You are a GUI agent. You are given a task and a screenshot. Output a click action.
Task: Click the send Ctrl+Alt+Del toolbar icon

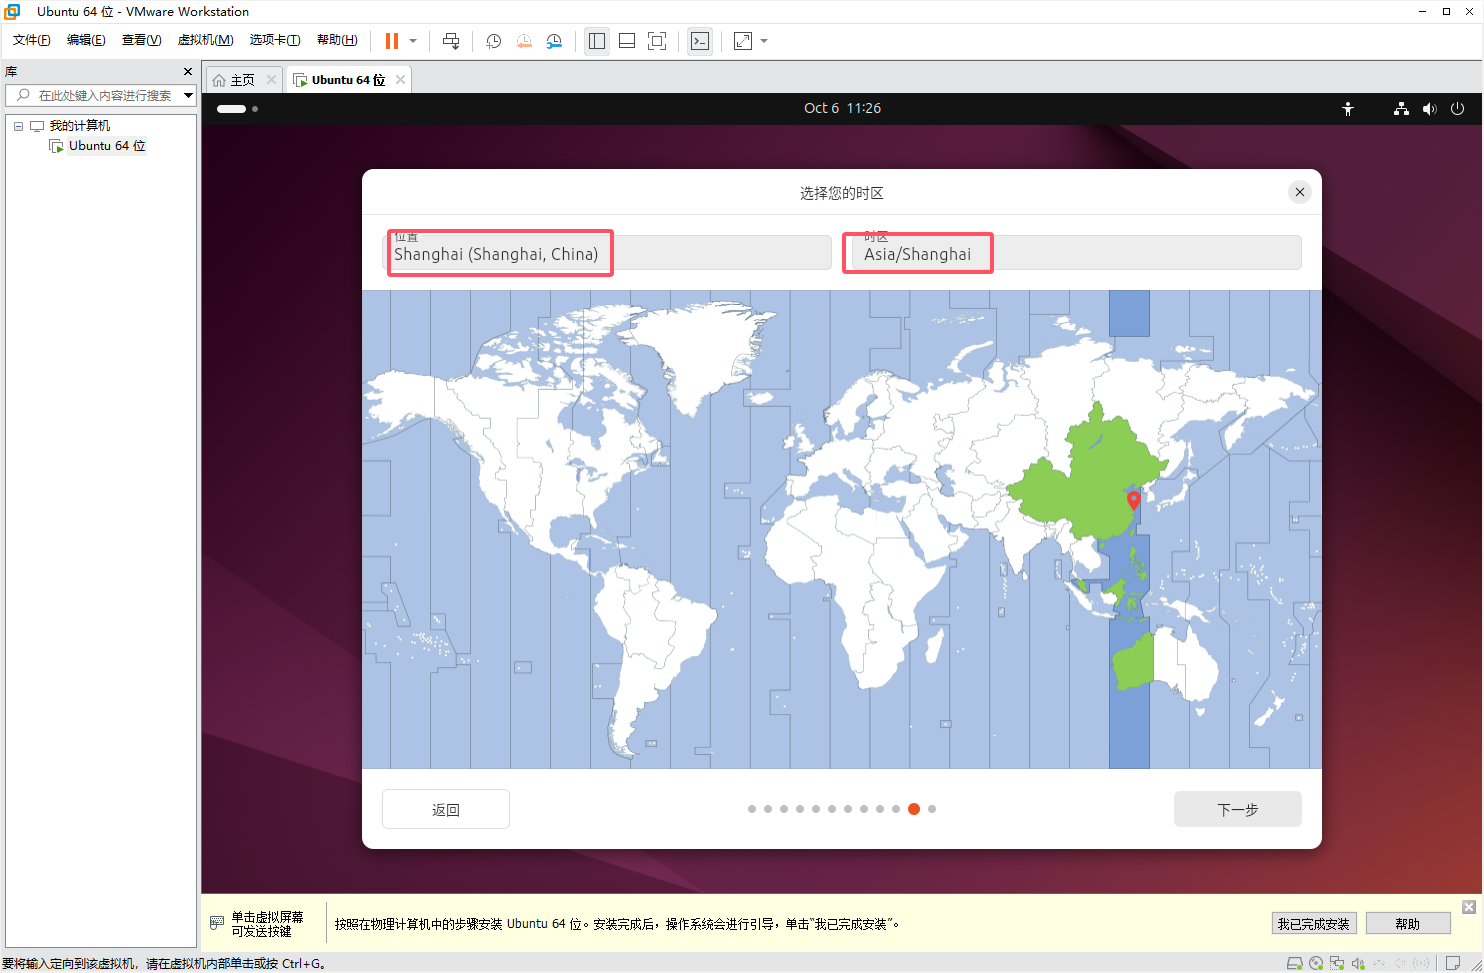pos(451,41)
